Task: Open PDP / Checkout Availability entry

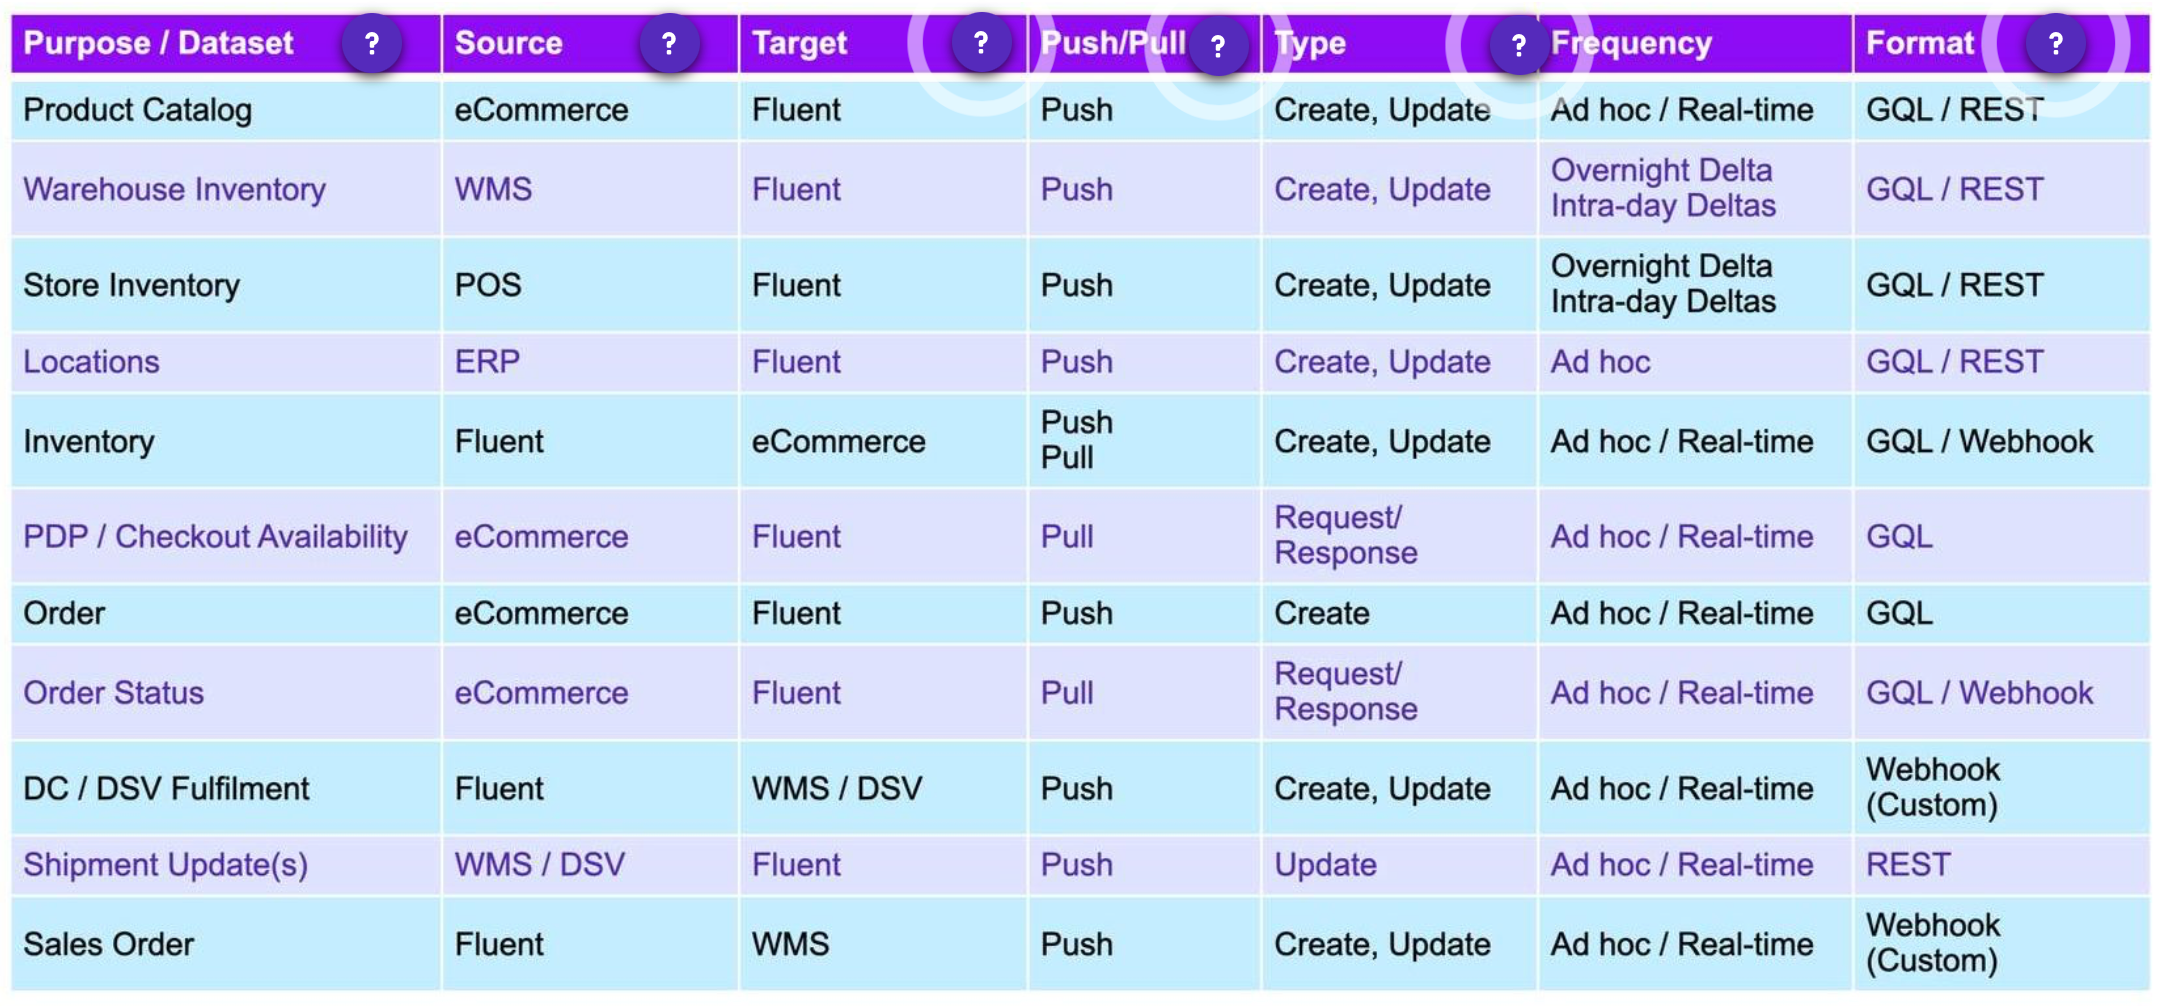Action: click(x=215, y=537)
